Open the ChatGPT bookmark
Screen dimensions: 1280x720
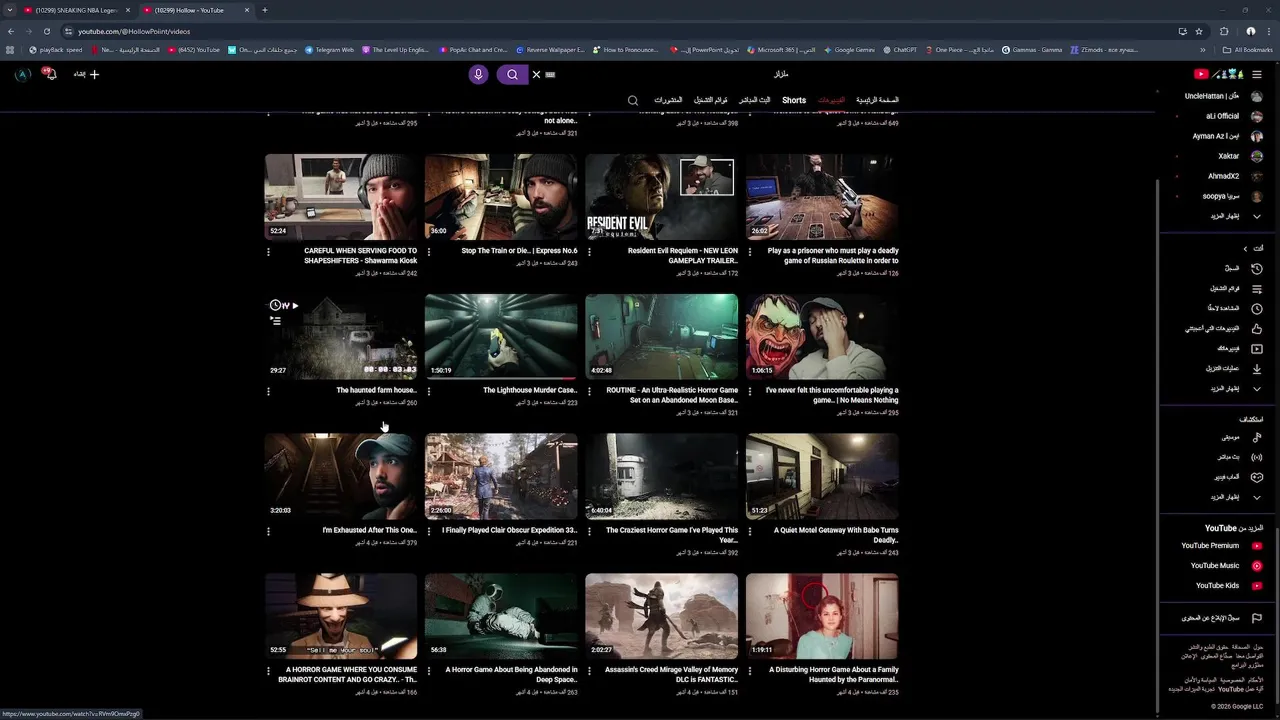point(900,49)
